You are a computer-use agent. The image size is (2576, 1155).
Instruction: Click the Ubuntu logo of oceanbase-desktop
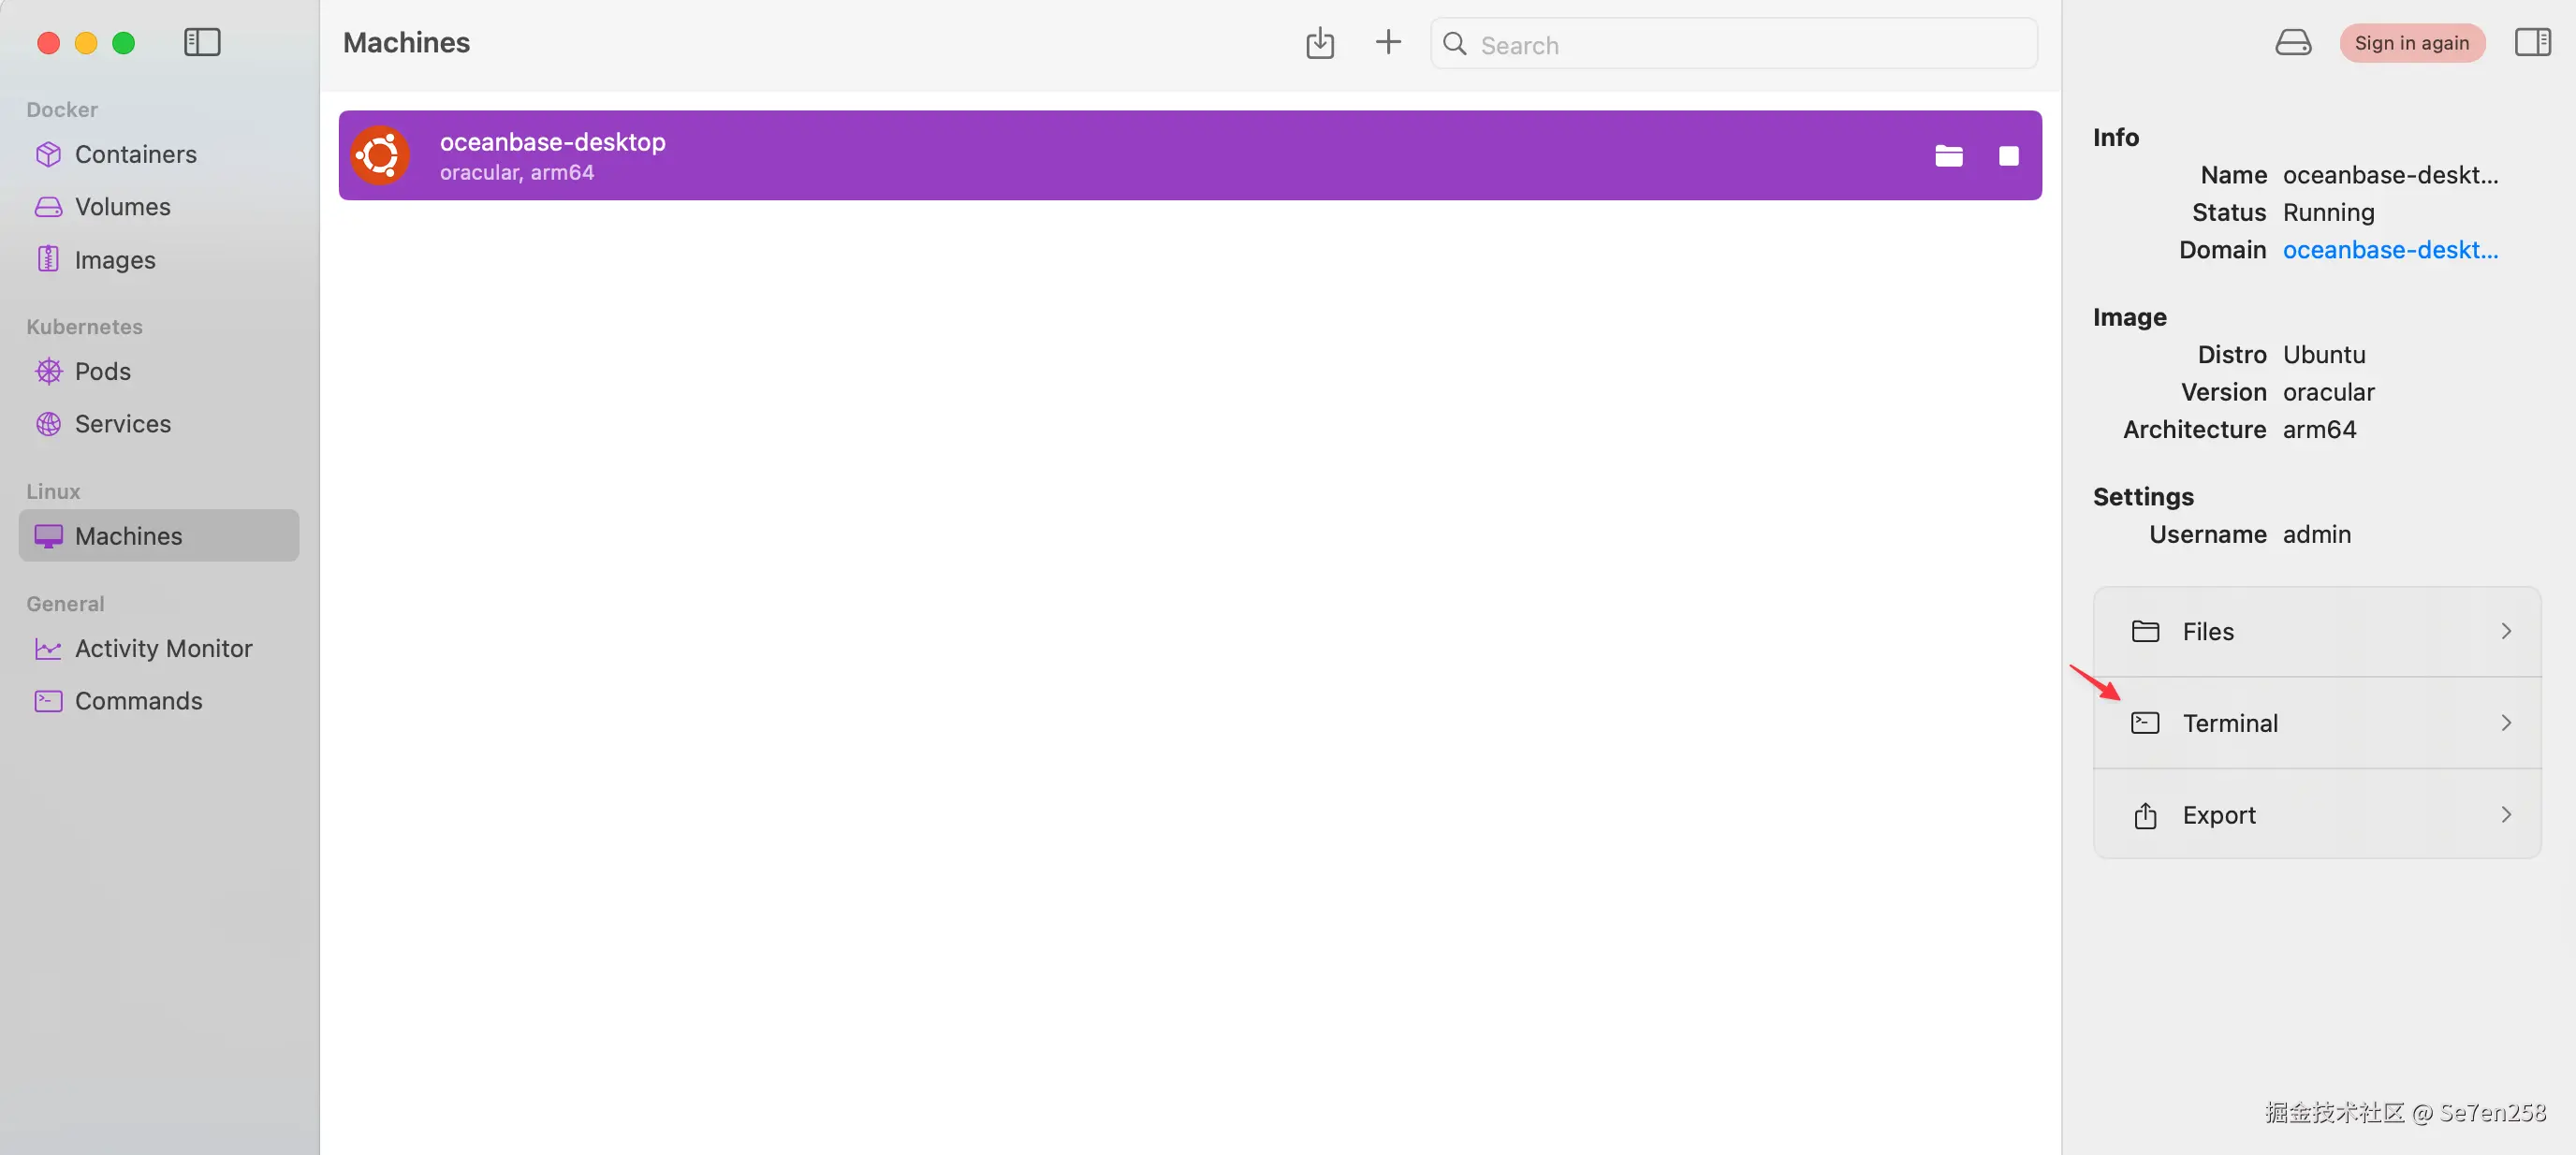point(380,155)
